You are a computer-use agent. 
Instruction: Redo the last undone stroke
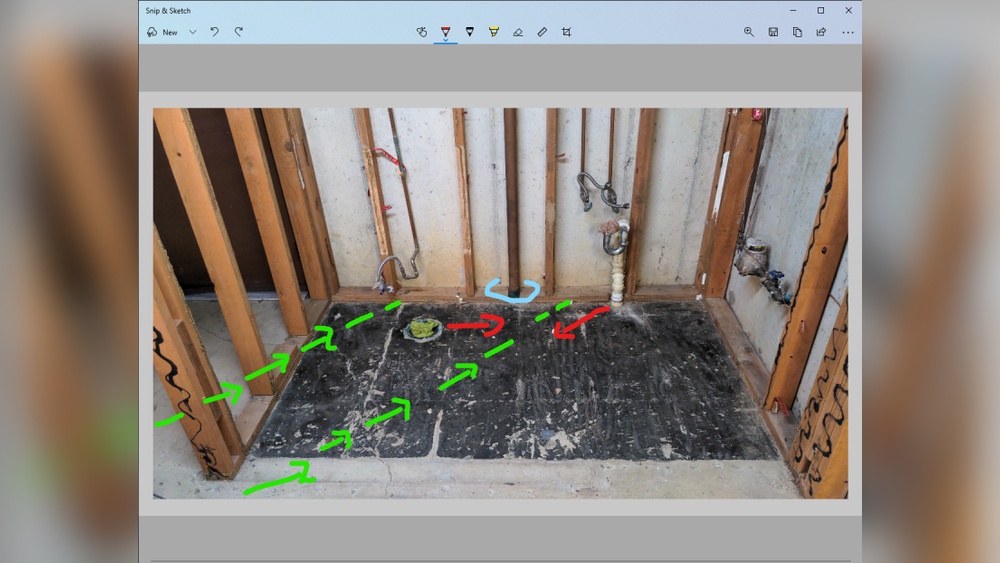coord(239,32)
